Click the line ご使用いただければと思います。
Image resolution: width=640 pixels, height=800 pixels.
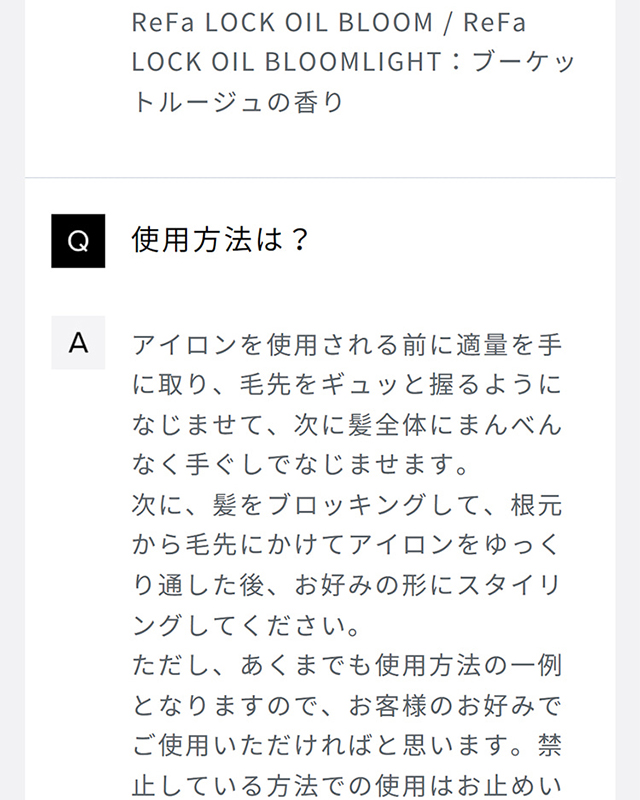(320, 745)
